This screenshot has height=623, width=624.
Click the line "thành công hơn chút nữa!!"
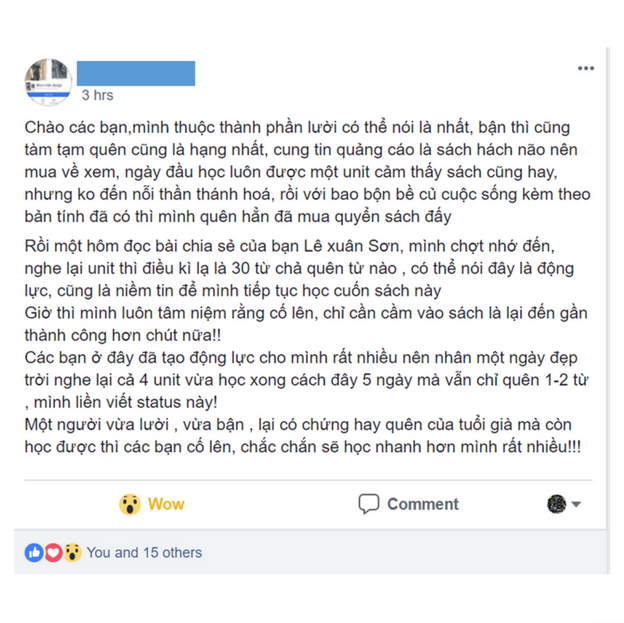click(x=123, y=336)
